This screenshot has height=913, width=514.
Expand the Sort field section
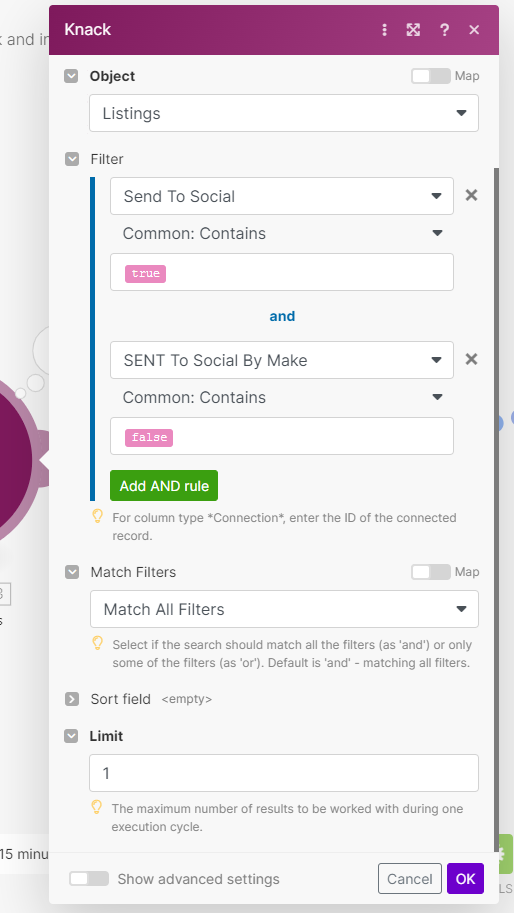pos(72,699)
